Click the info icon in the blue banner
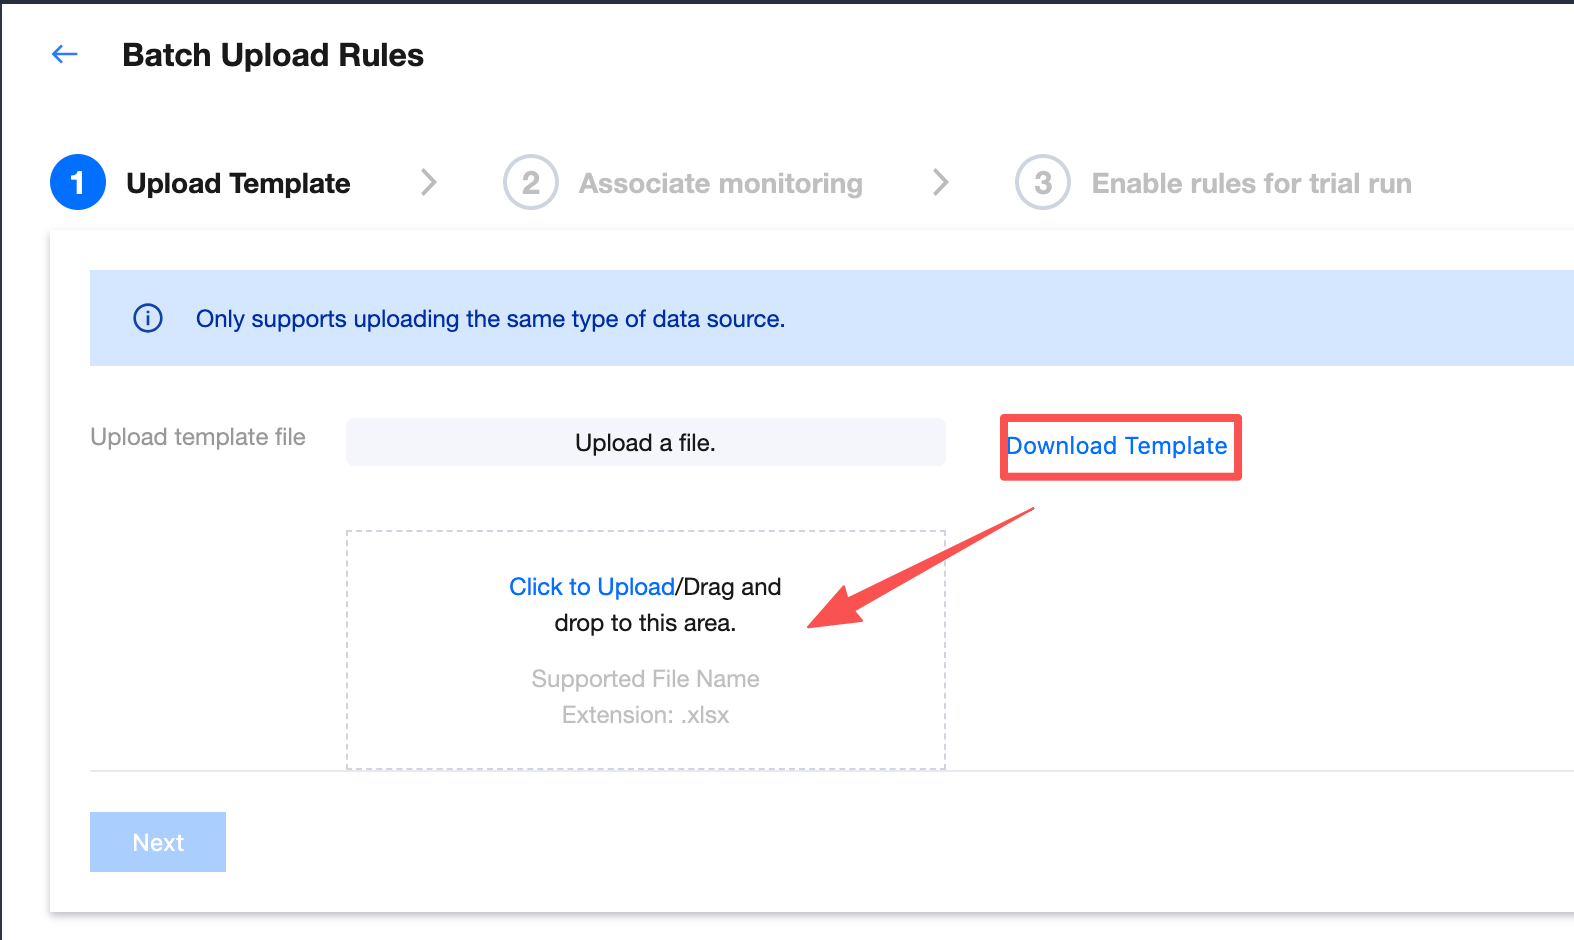1574x940 pixels. (148, 318)
